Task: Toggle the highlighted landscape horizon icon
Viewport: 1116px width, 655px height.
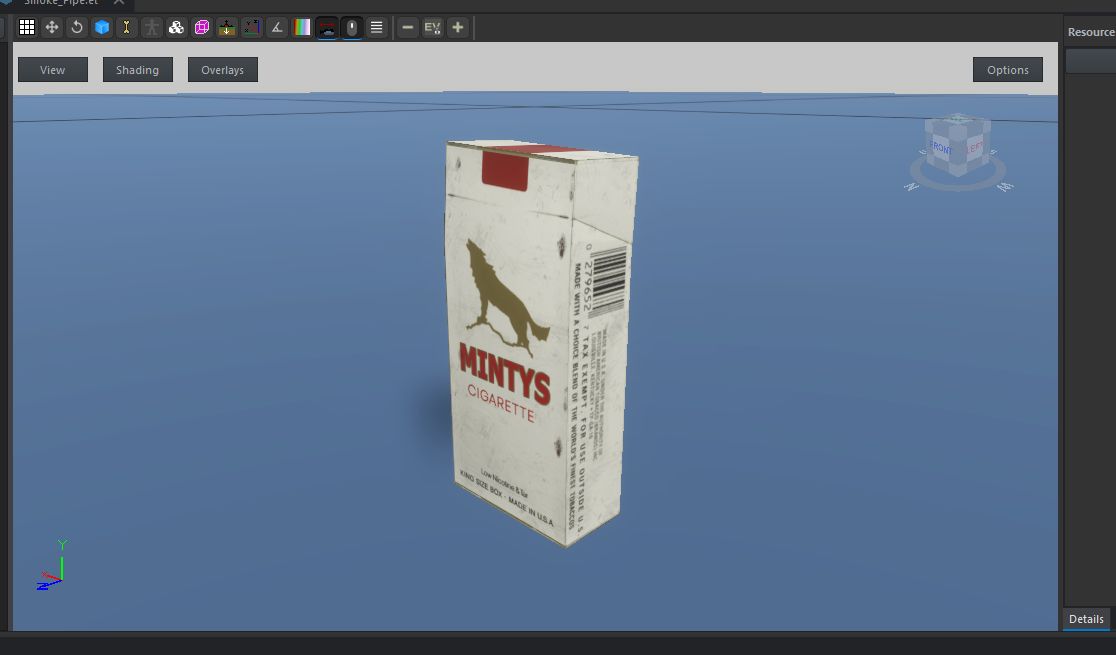Action: coord(327,27)
